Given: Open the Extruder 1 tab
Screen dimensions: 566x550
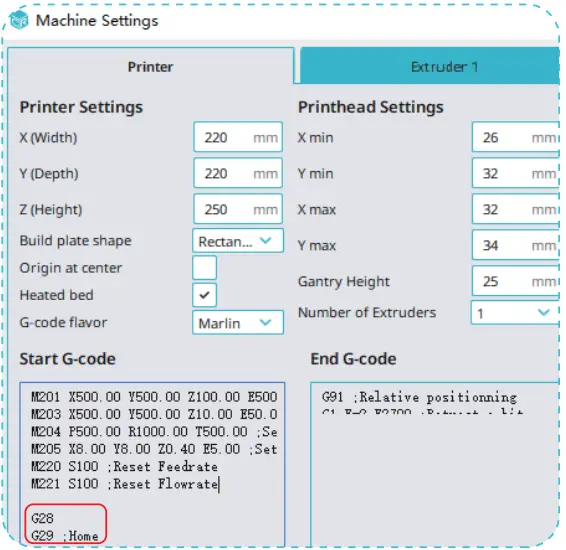Looking at the screenshot, I should pyautogui.click(x=430, y=66).
